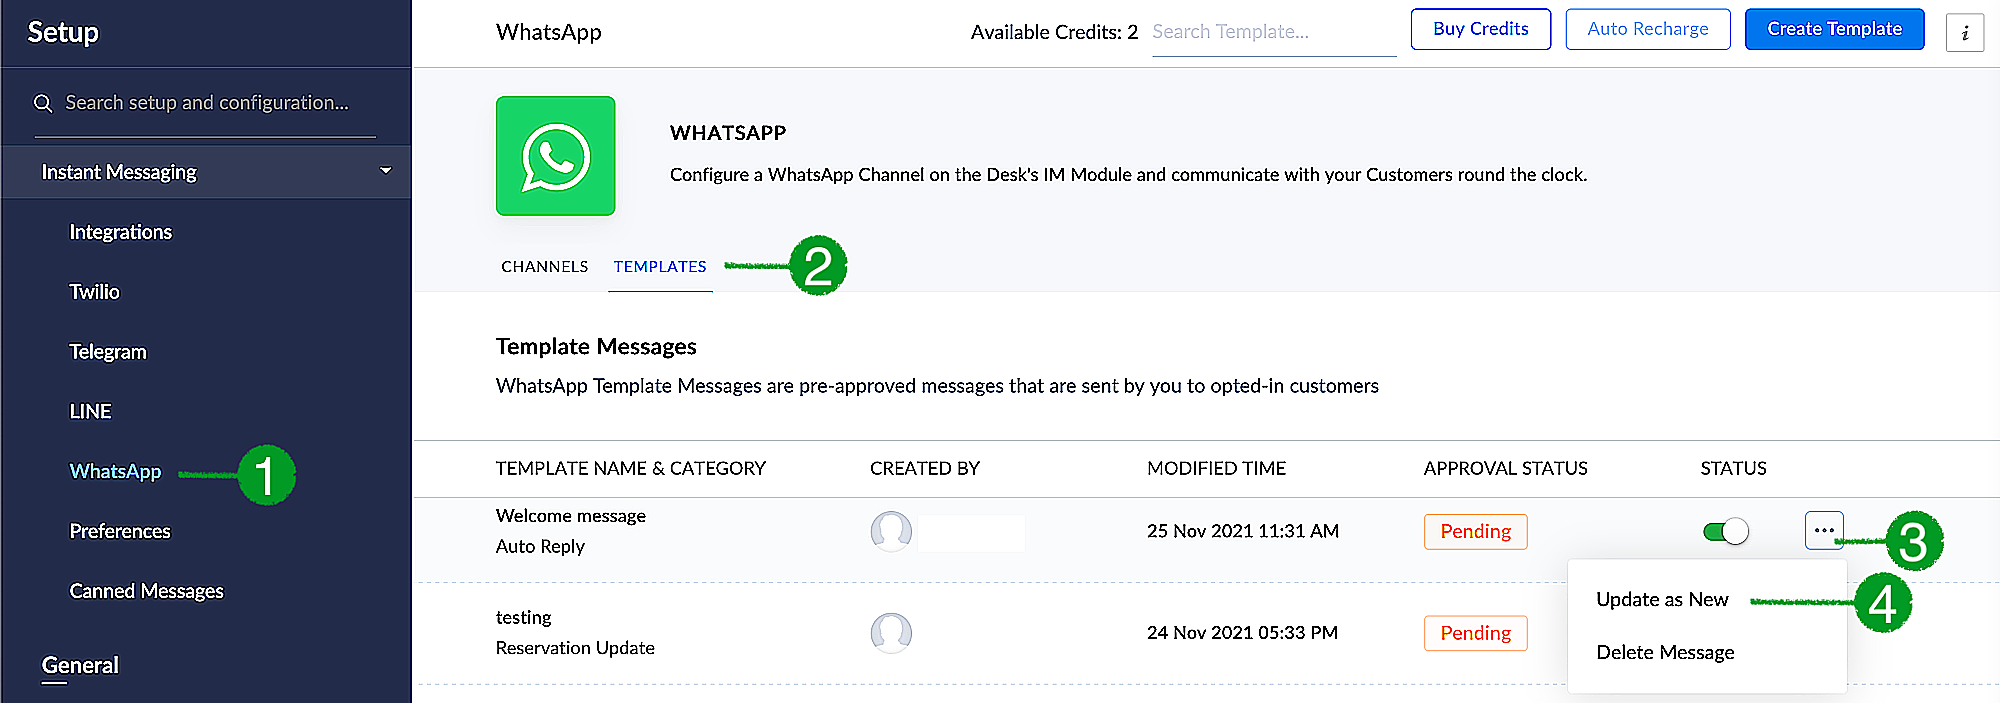Click the Welcome message creator avatar
This screenshot has width=2000, height=703.
[x=891, y=531]
